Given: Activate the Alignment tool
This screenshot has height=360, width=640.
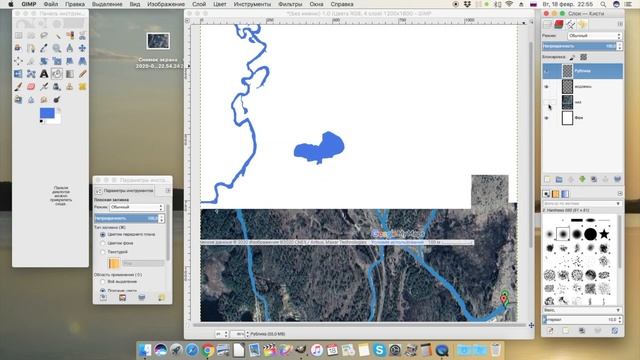Looking at the screenshot, I should click(x=18, y=61).
